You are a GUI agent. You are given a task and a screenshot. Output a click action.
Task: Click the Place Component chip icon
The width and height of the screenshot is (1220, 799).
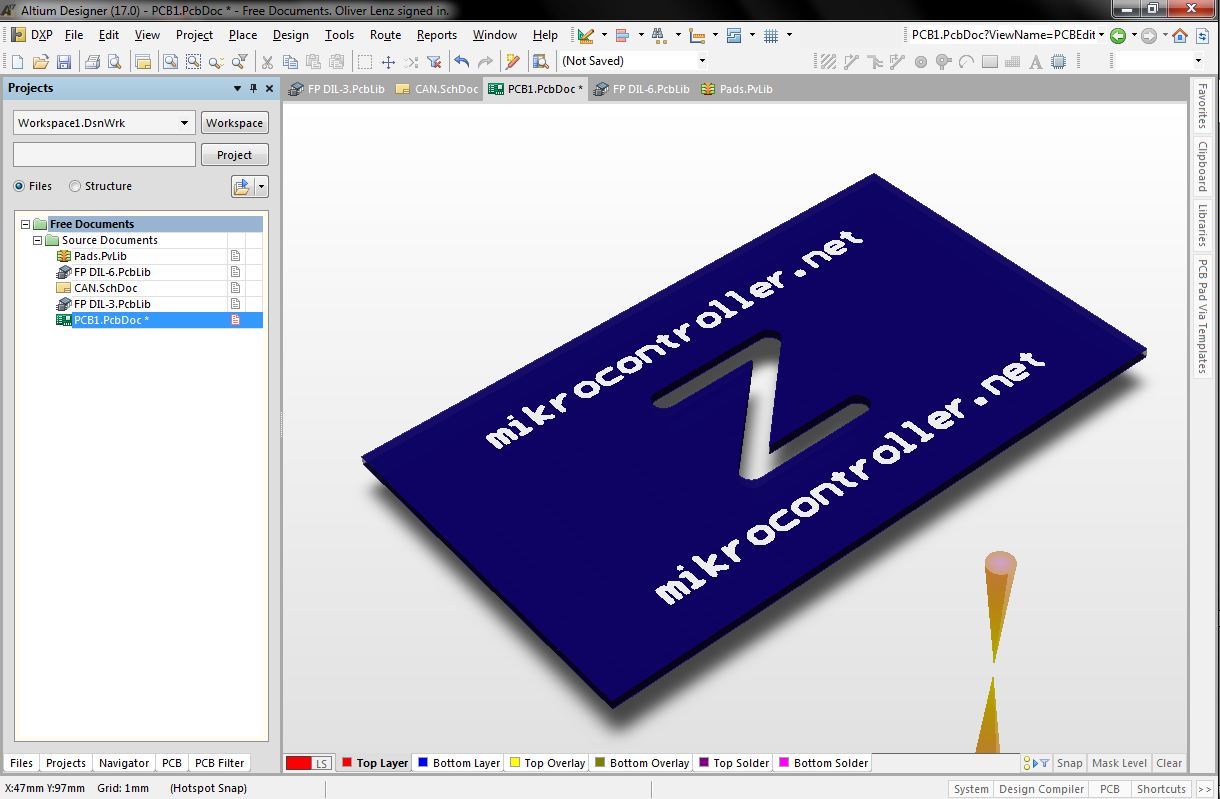coord(1058,62)
